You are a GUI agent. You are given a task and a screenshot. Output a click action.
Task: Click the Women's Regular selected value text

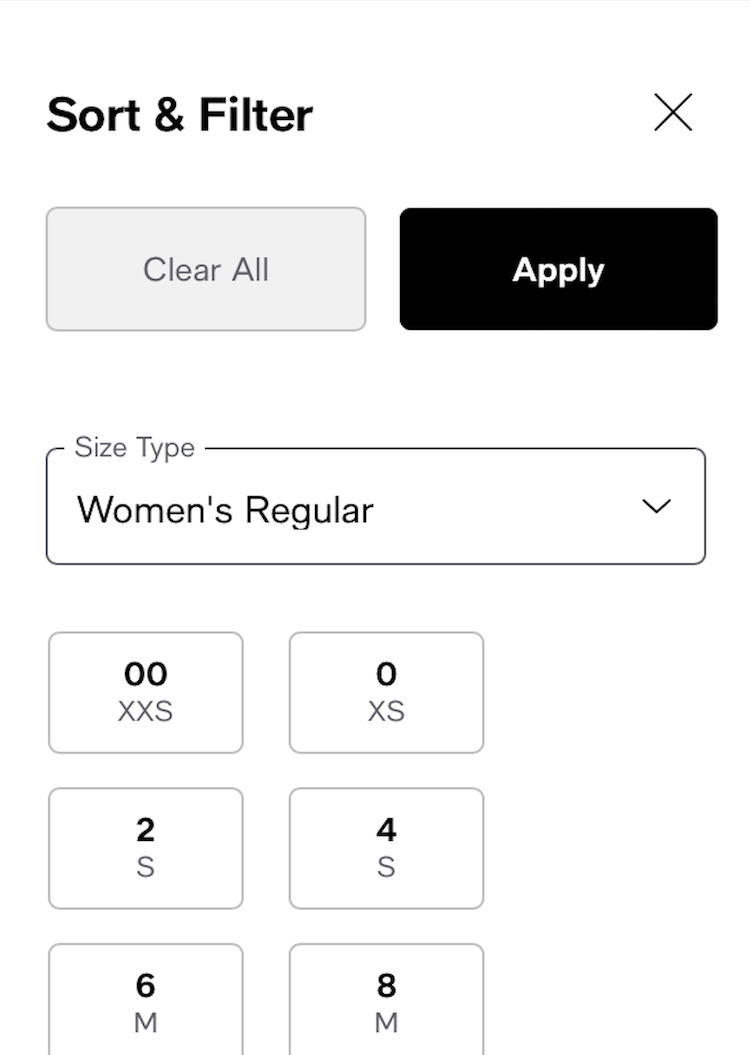(225, 510)
